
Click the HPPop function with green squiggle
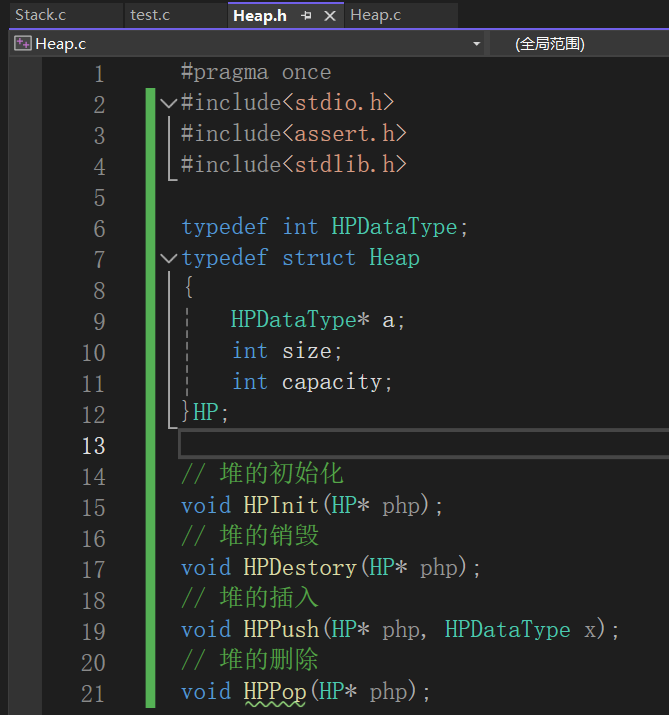point(275,692)
